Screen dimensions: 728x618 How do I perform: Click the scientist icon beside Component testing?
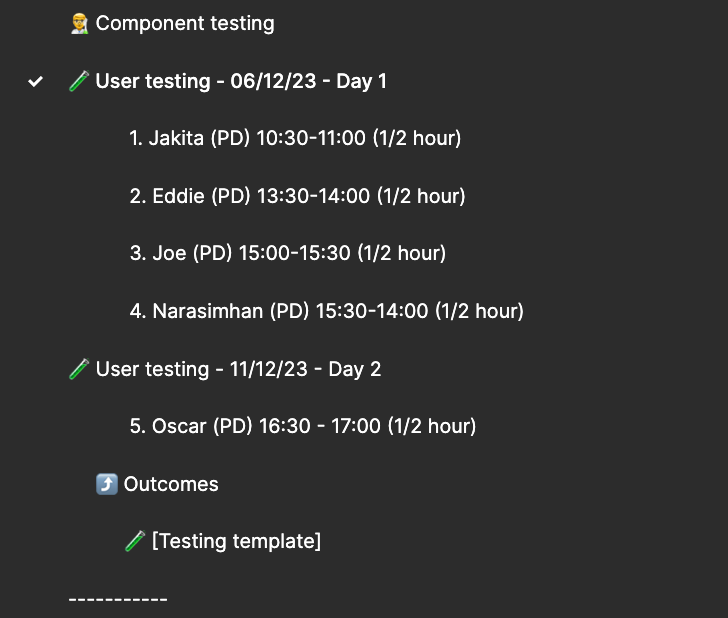pos(79,24)
